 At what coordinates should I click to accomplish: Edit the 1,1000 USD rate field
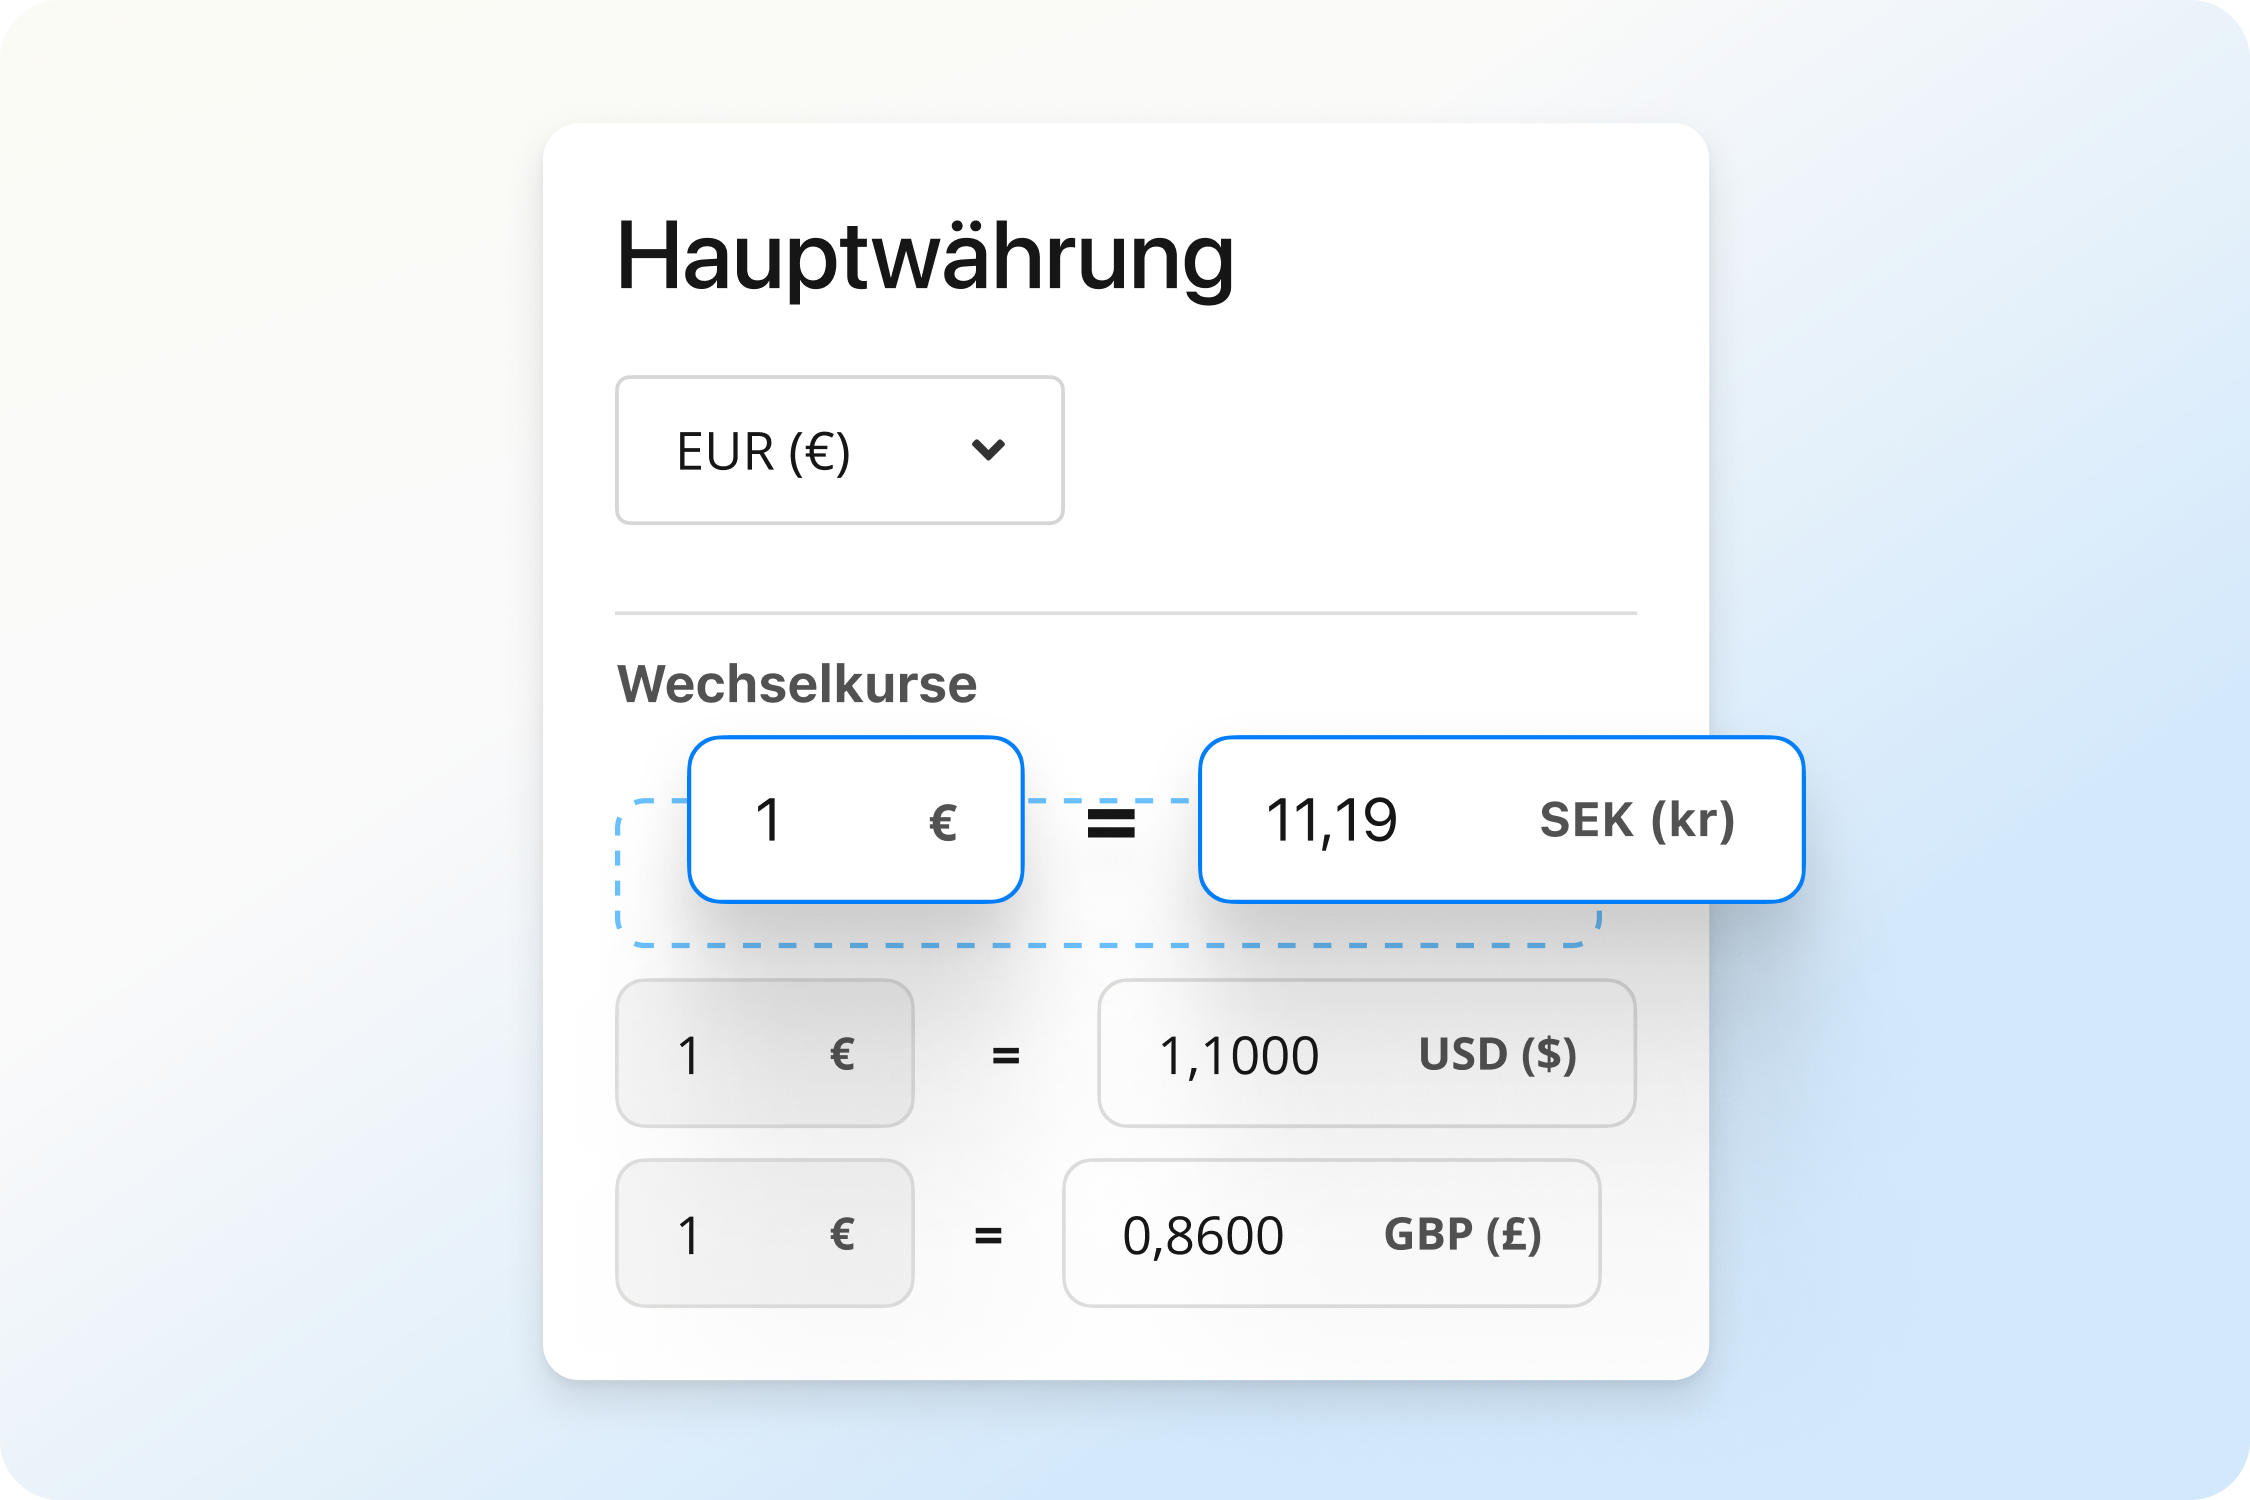pos(1367,1054)
